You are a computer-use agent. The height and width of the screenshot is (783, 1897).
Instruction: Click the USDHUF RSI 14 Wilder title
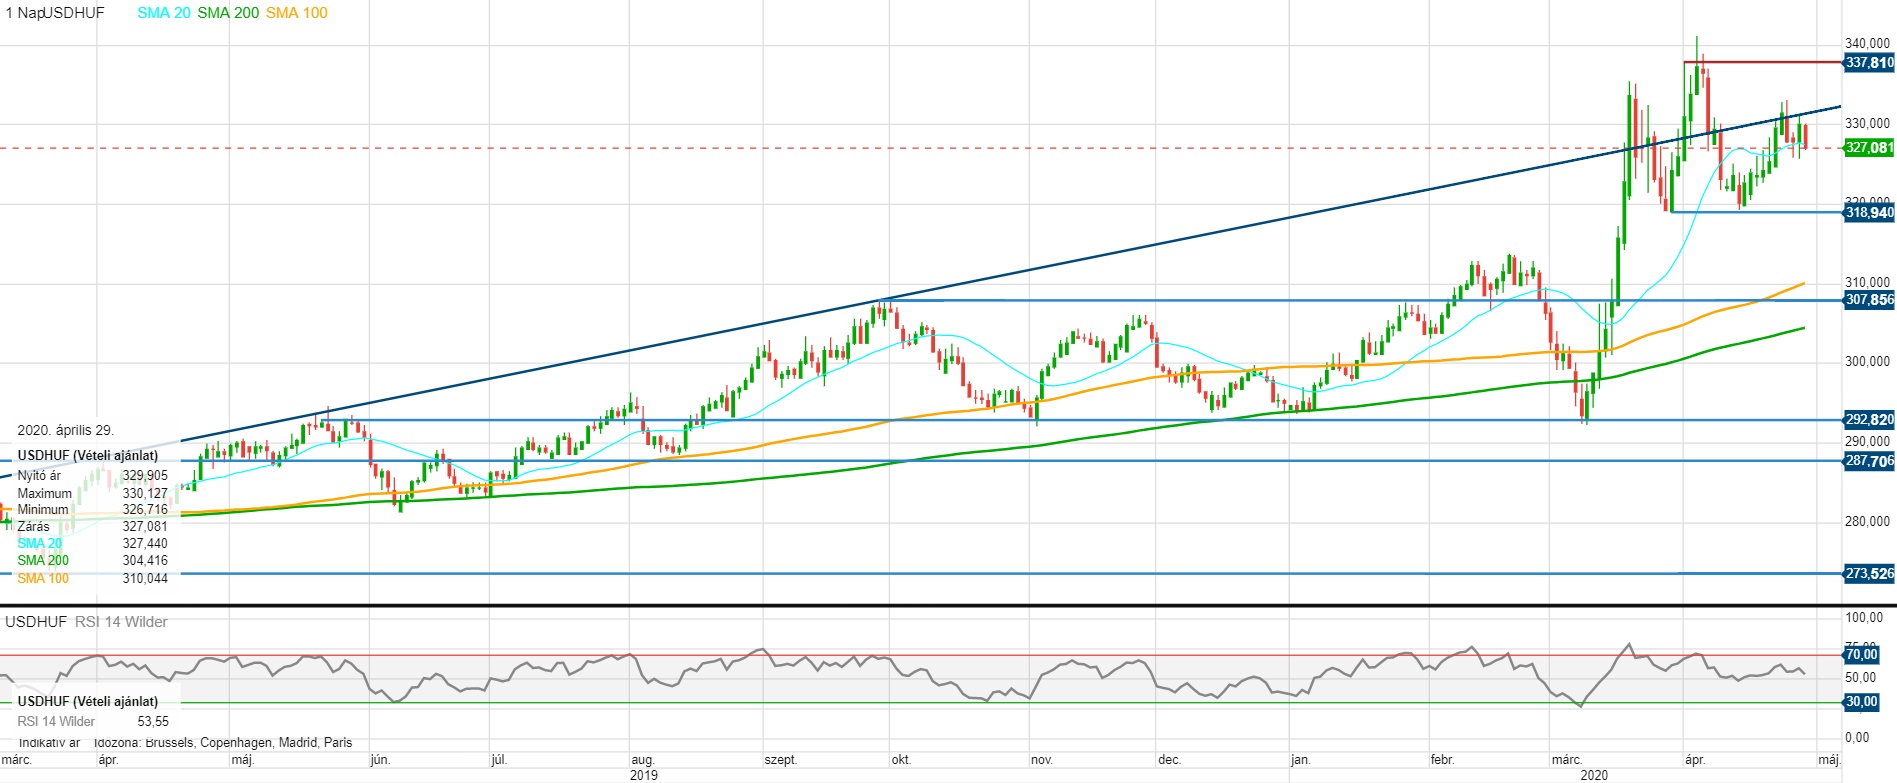point(86,622)
